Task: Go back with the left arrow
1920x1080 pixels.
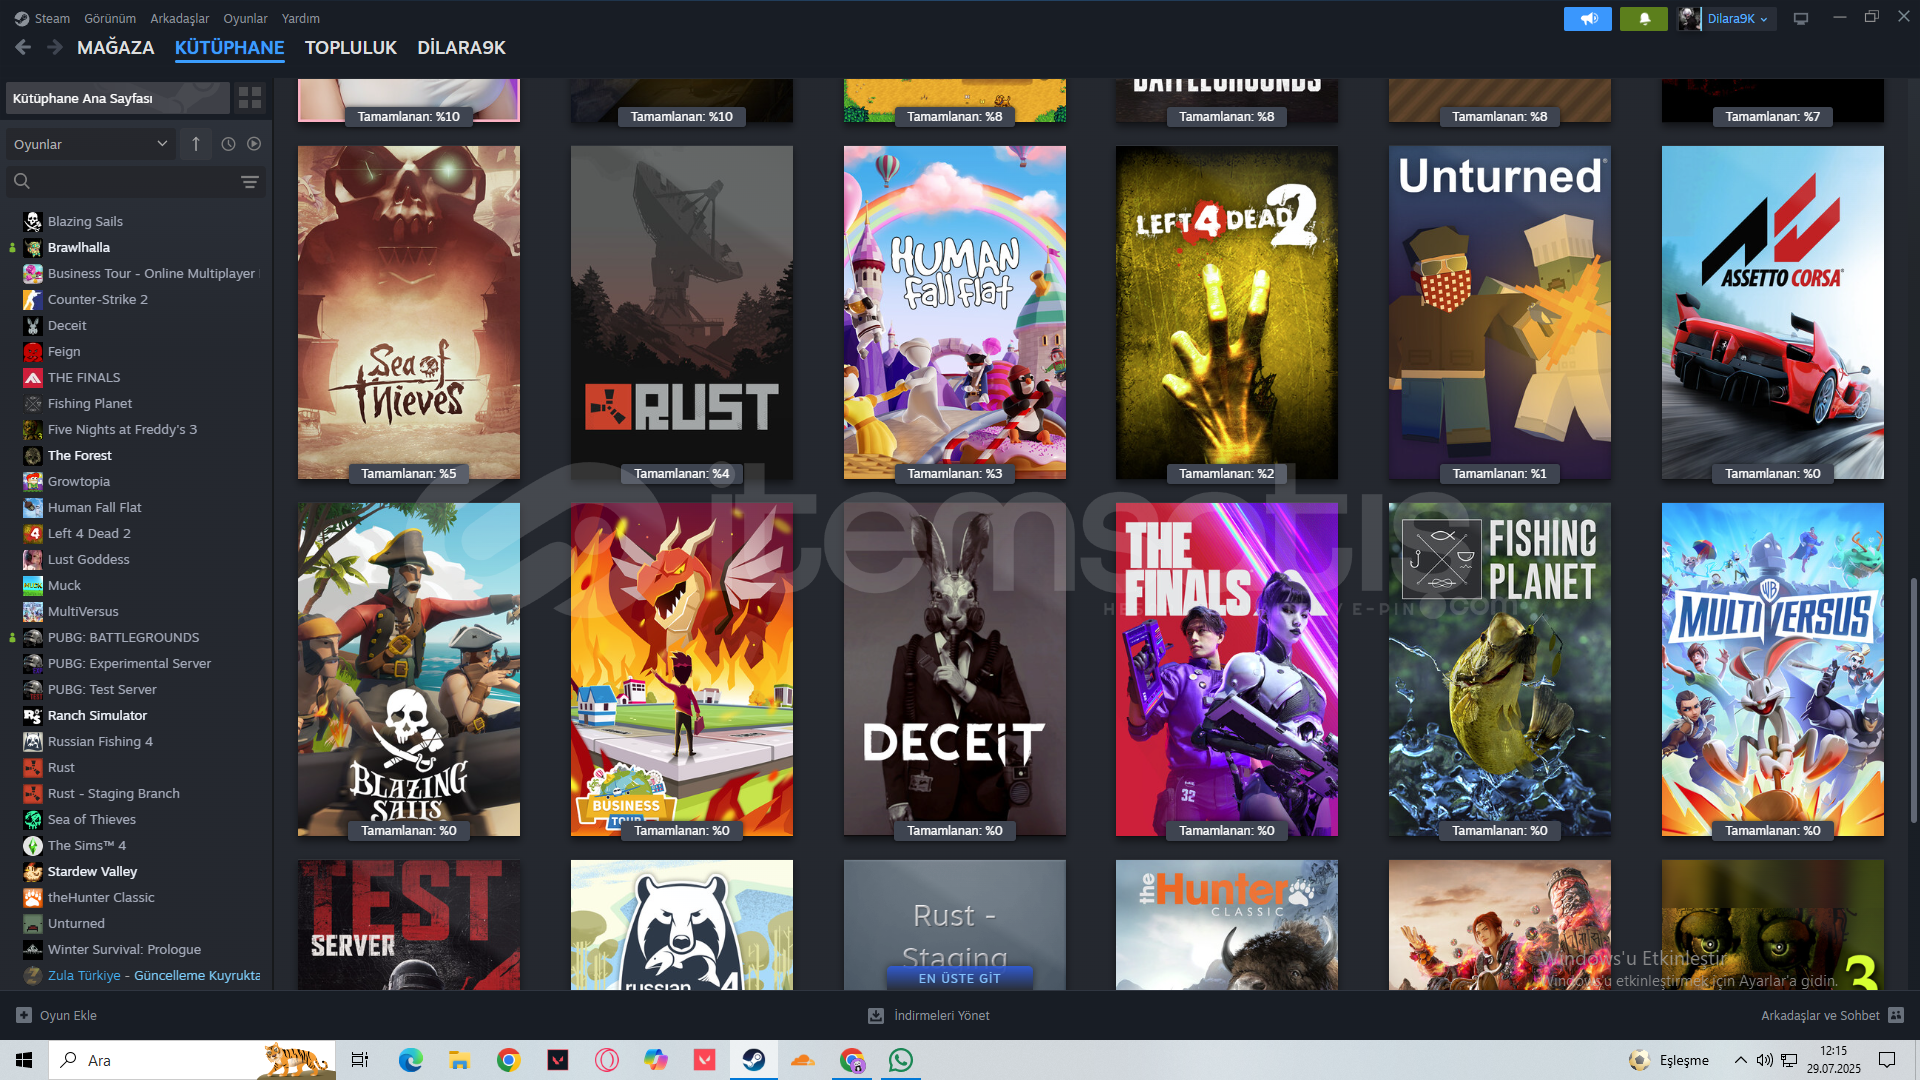Action: pos(23,47)
